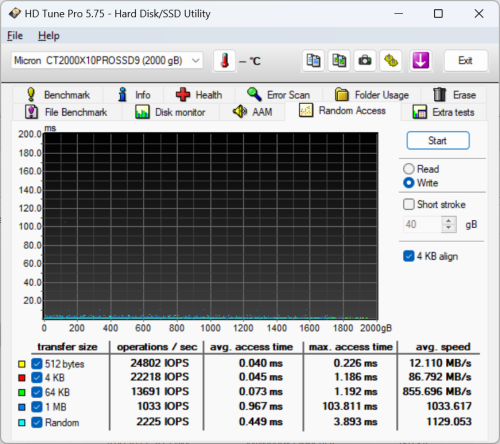Click the random access results graph
This screenshot has height=444, width=500.
coord(211,226)
